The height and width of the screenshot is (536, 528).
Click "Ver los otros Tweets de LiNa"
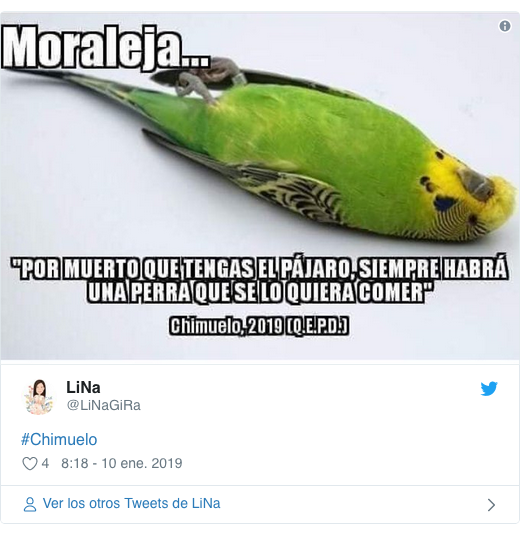(132, 504)
